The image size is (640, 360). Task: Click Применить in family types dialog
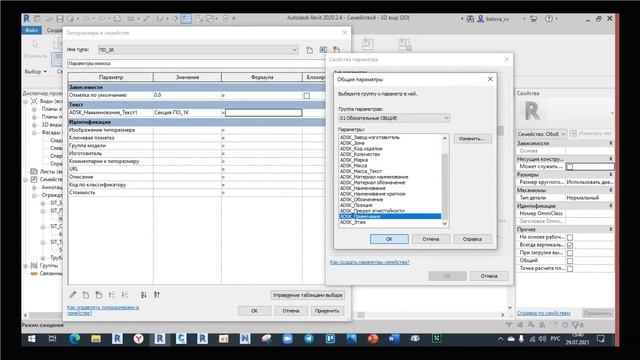[x=327, y=311]
